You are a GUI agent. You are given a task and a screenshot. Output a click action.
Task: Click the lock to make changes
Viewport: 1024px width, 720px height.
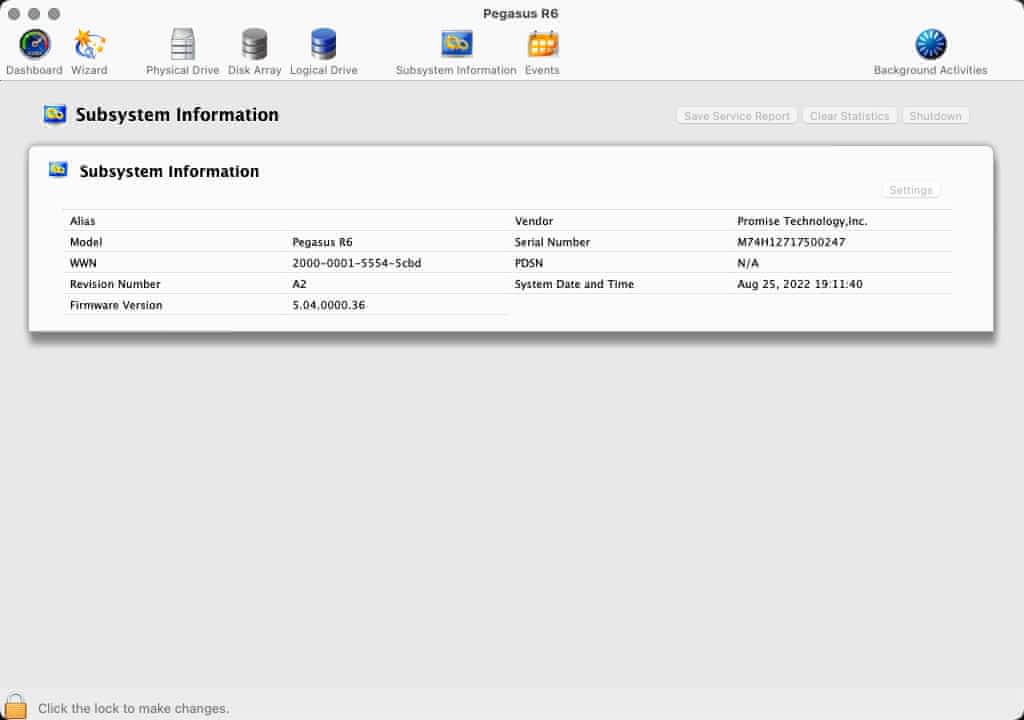click(x=15, y=706)
